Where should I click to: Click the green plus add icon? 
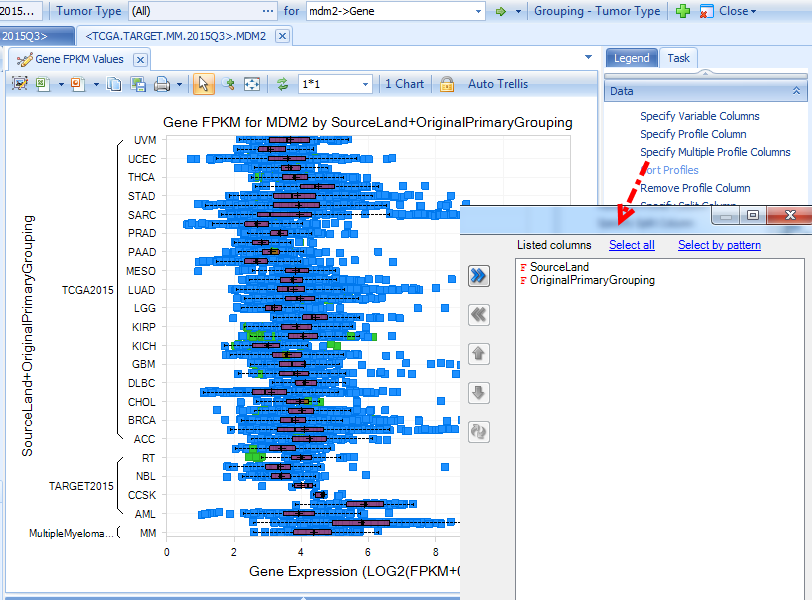pyautogui.click(x=683, y=11)
